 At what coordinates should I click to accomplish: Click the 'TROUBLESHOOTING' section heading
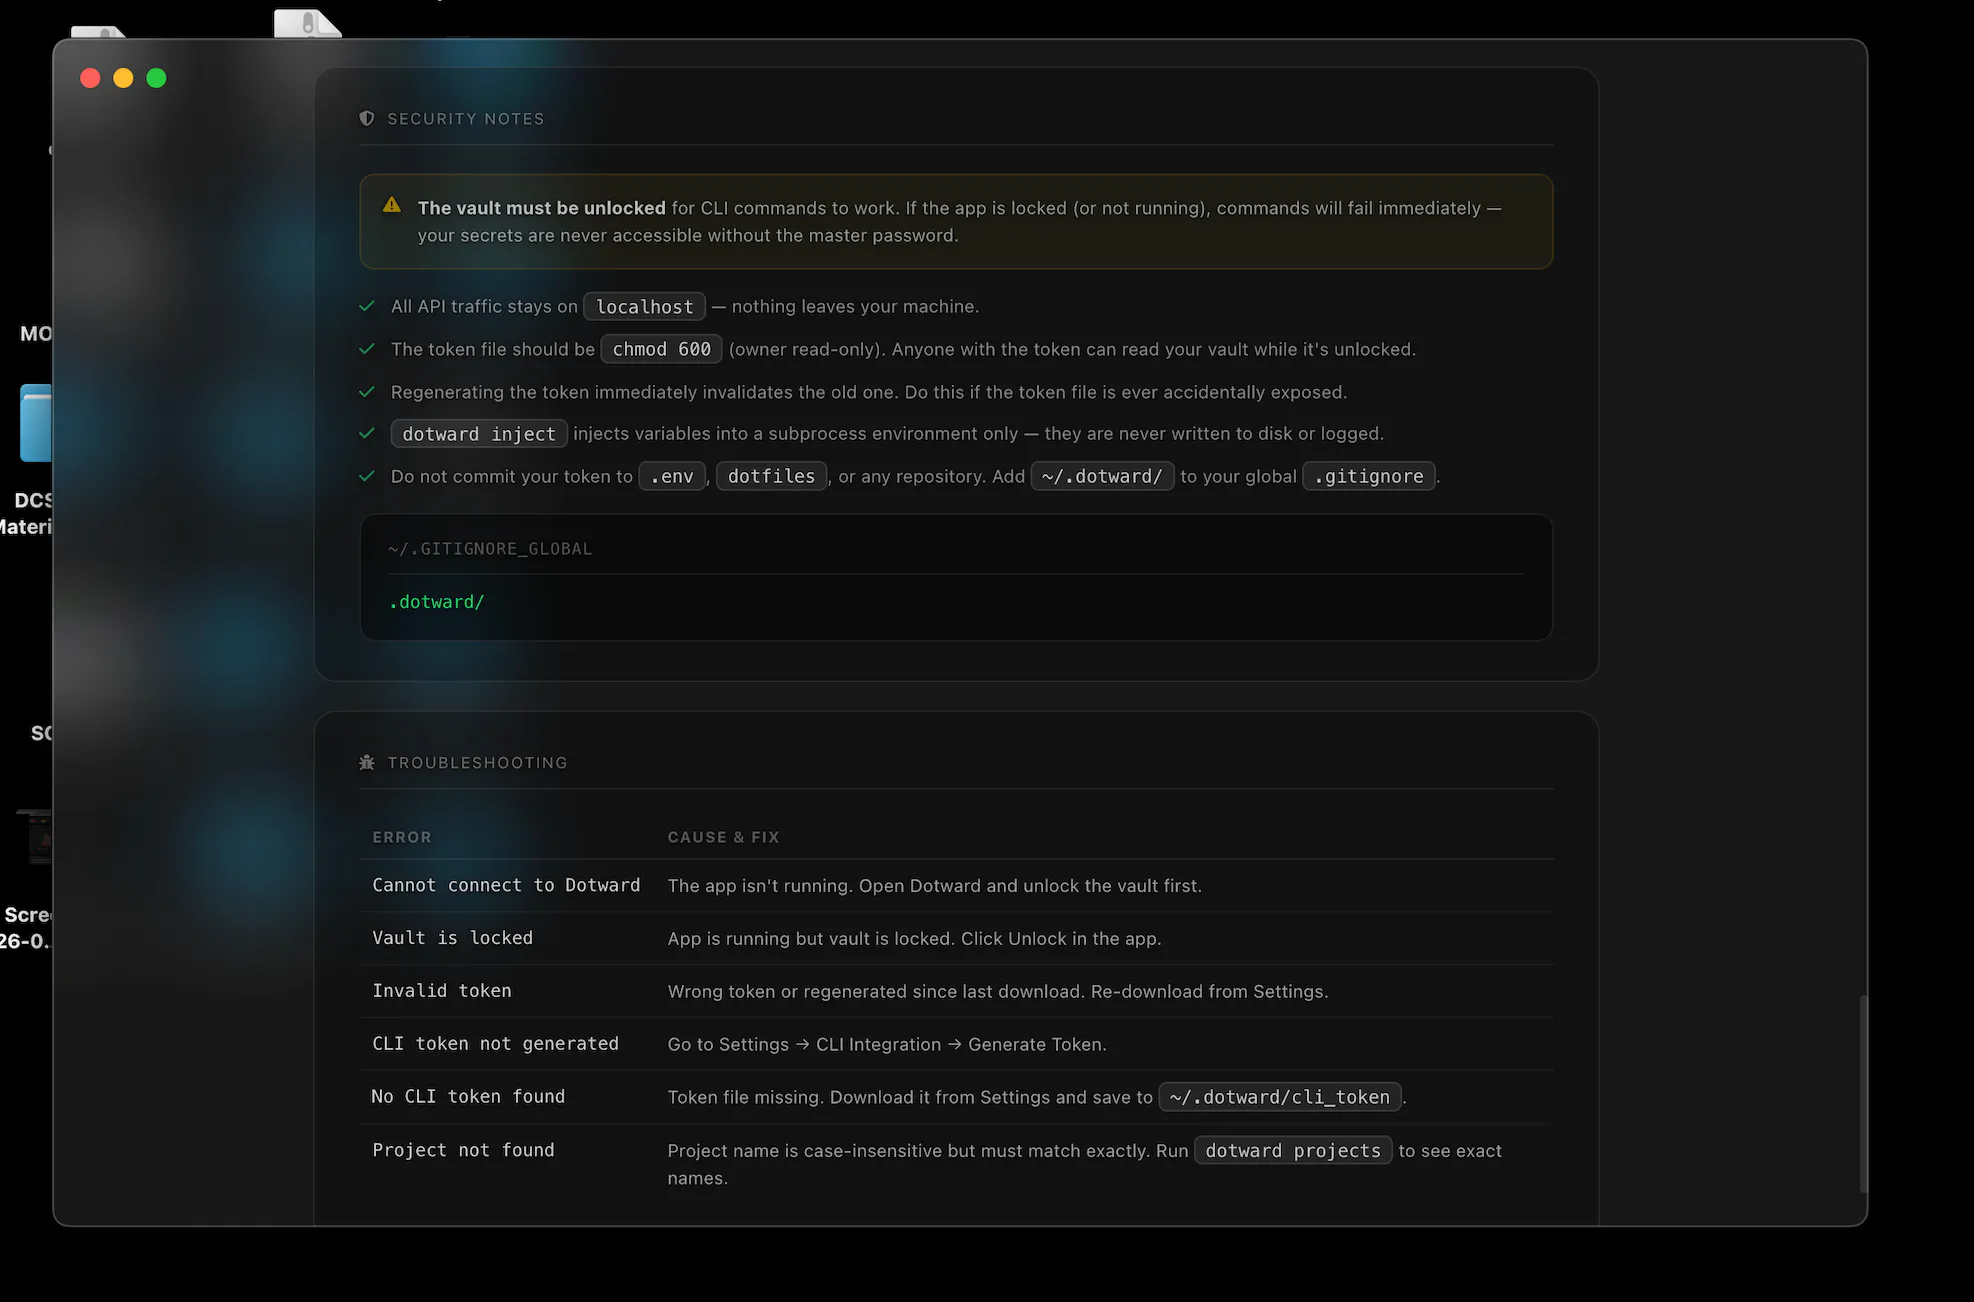point(477,763)
